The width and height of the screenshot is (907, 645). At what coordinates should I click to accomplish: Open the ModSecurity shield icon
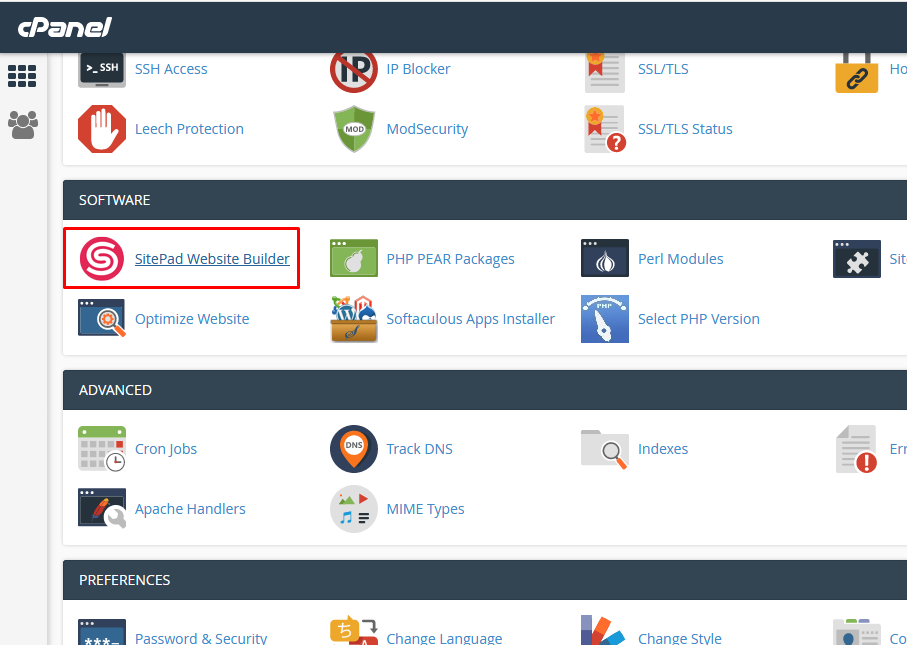354,129
